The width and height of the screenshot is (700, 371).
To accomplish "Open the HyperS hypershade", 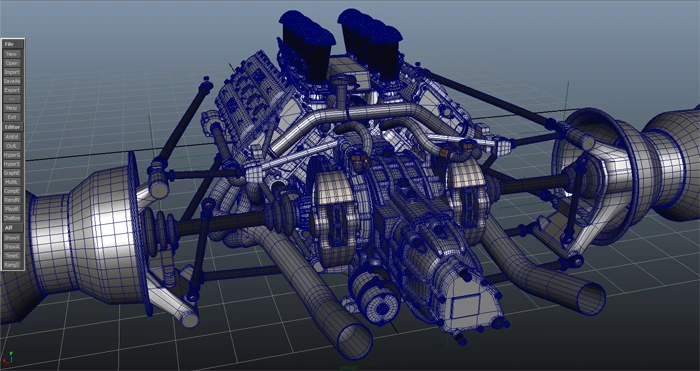I will tap(12, 164).
